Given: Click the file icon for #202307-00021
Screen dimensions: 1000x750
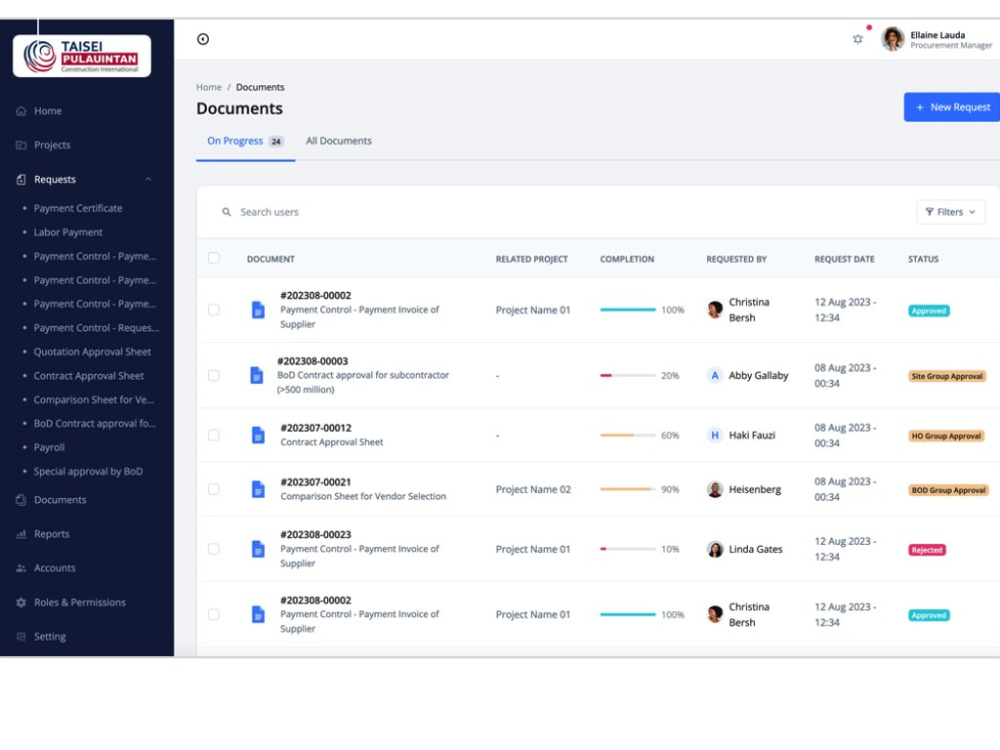Looking at the screenshot, I should (x=258, y=490).
